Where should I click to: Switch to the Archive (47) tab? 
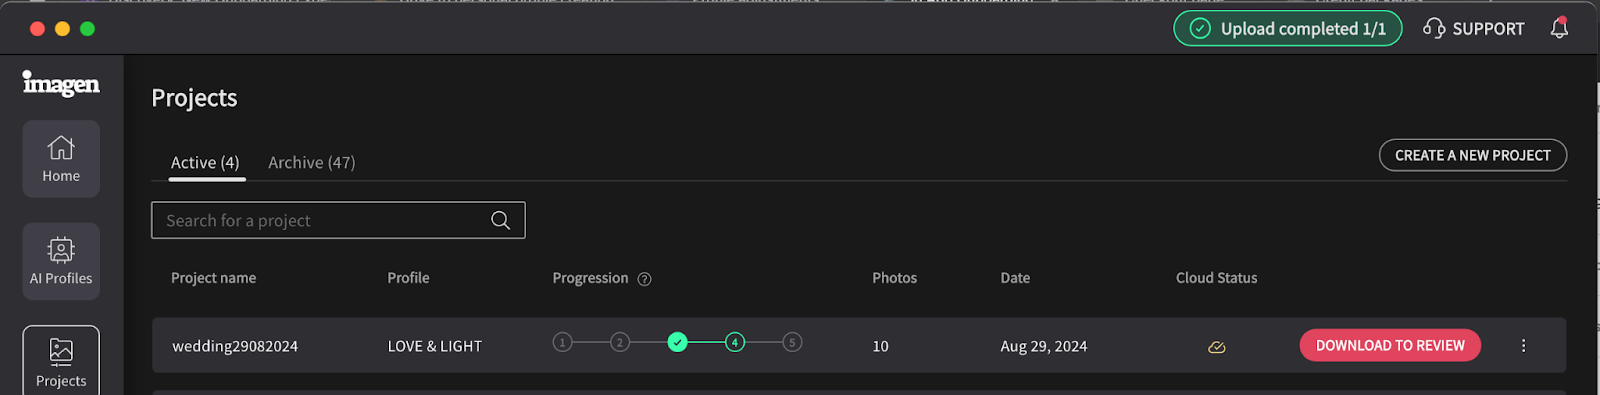[312, 163]
